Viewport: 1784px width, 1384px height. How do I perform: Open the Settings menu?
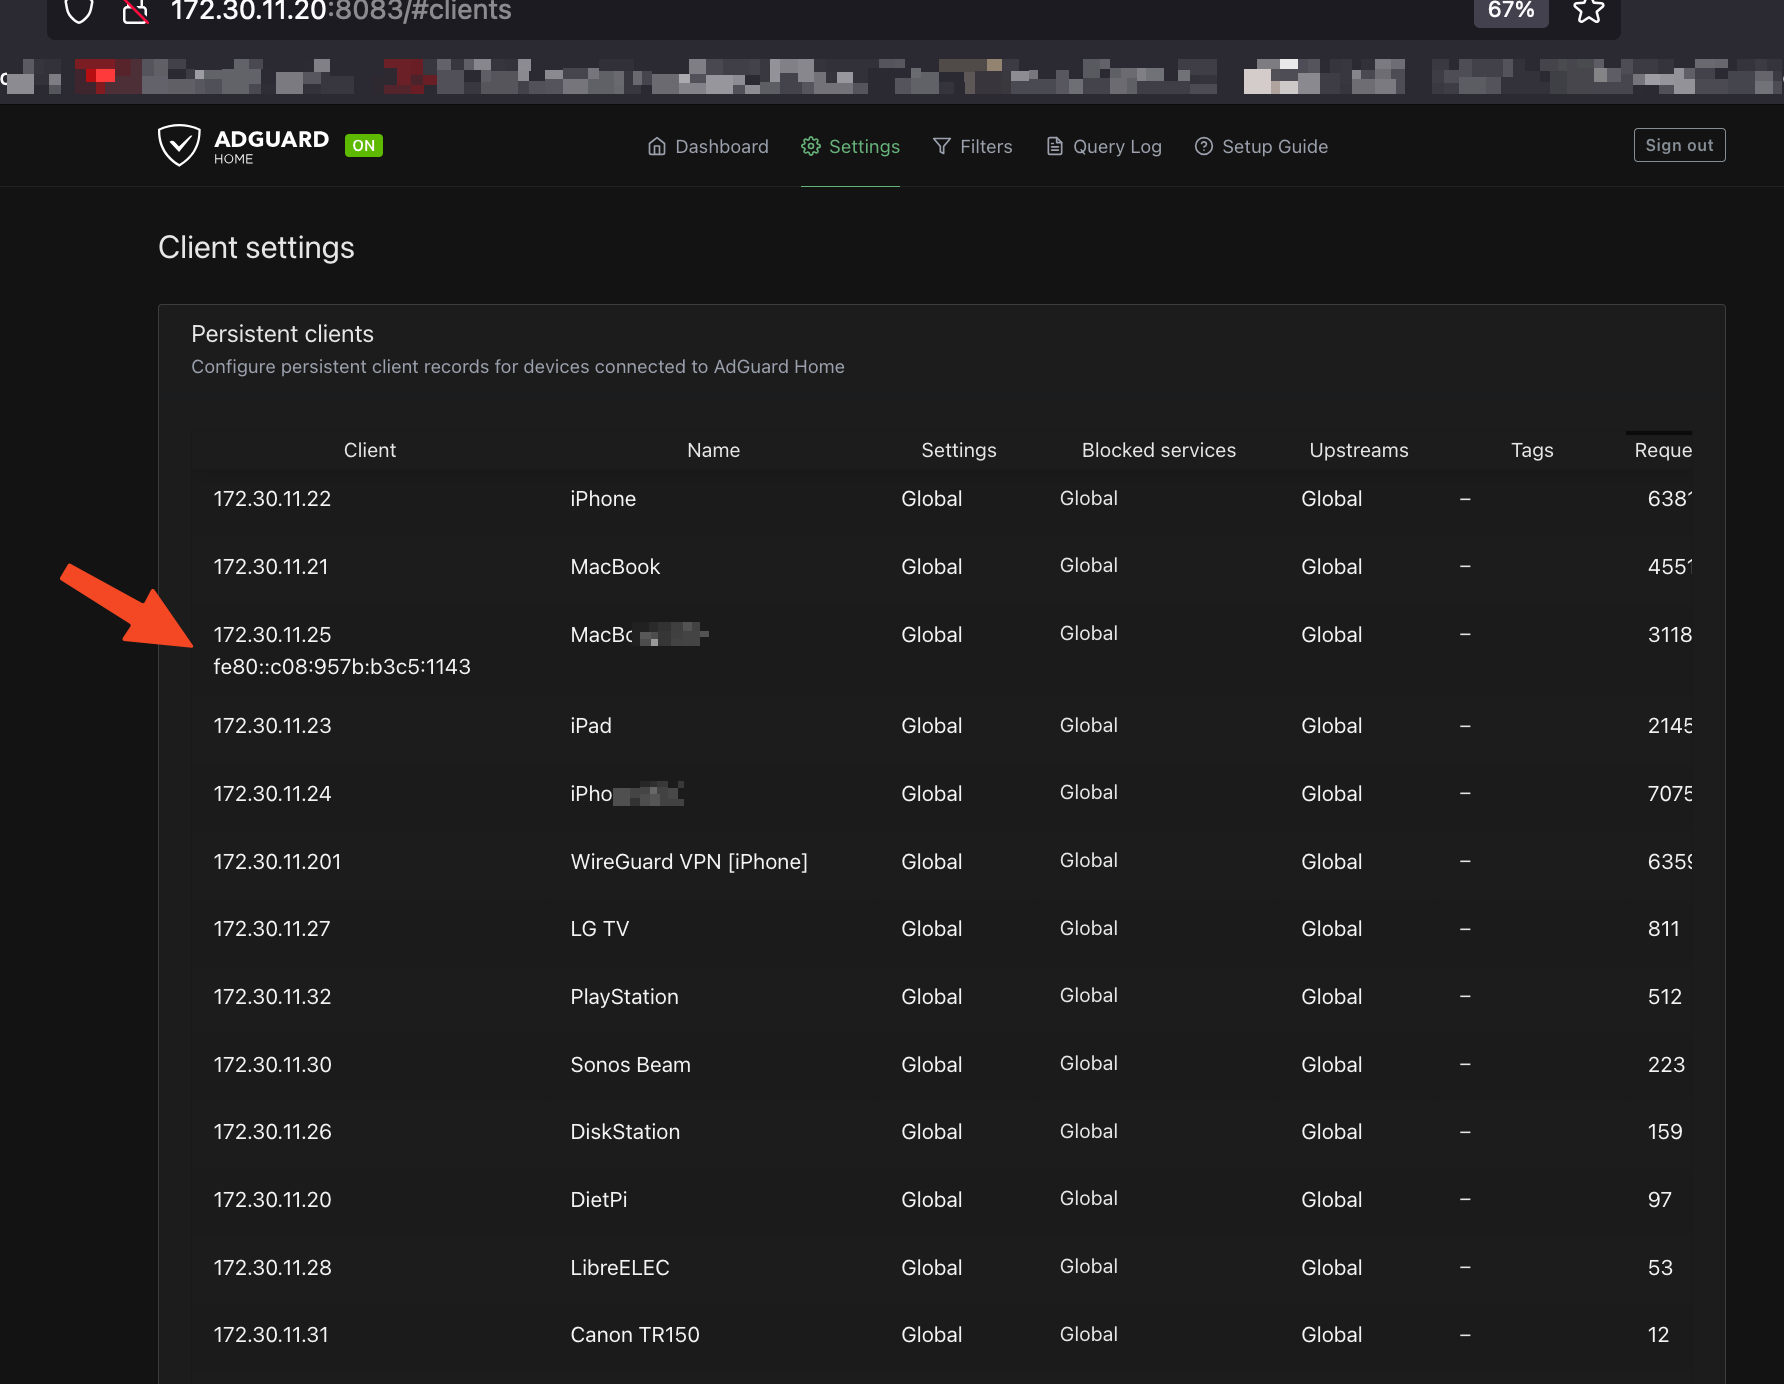point(850,147)
